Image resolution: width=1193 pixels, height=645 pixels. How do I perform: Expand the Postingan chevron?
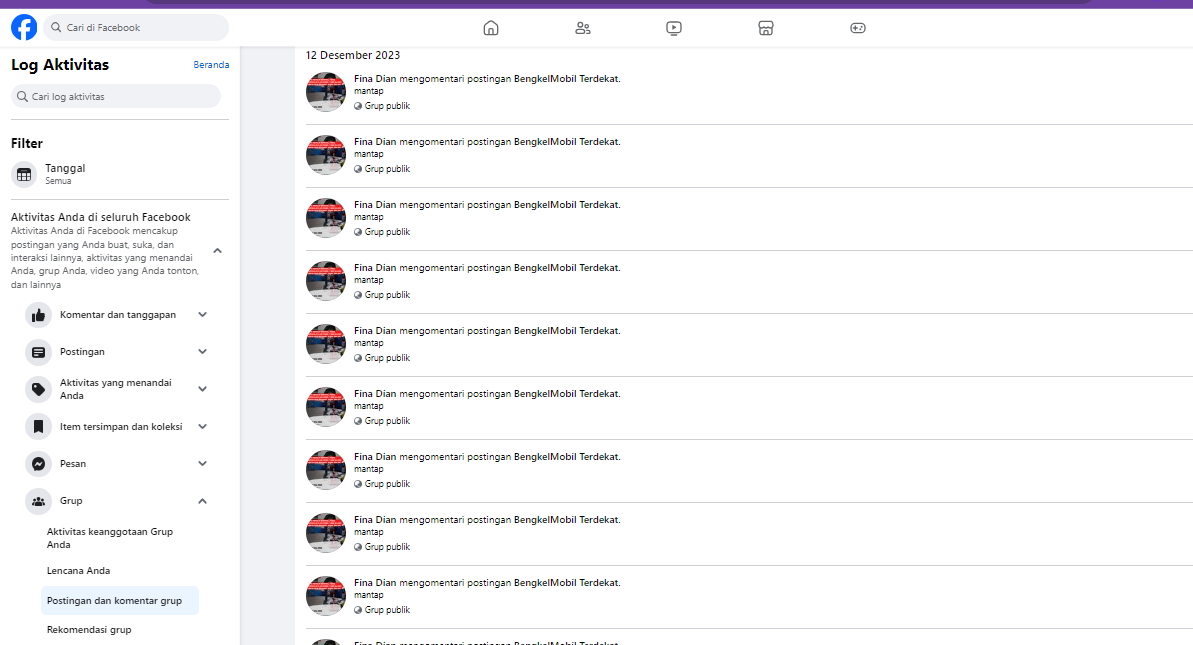point(202,352)
